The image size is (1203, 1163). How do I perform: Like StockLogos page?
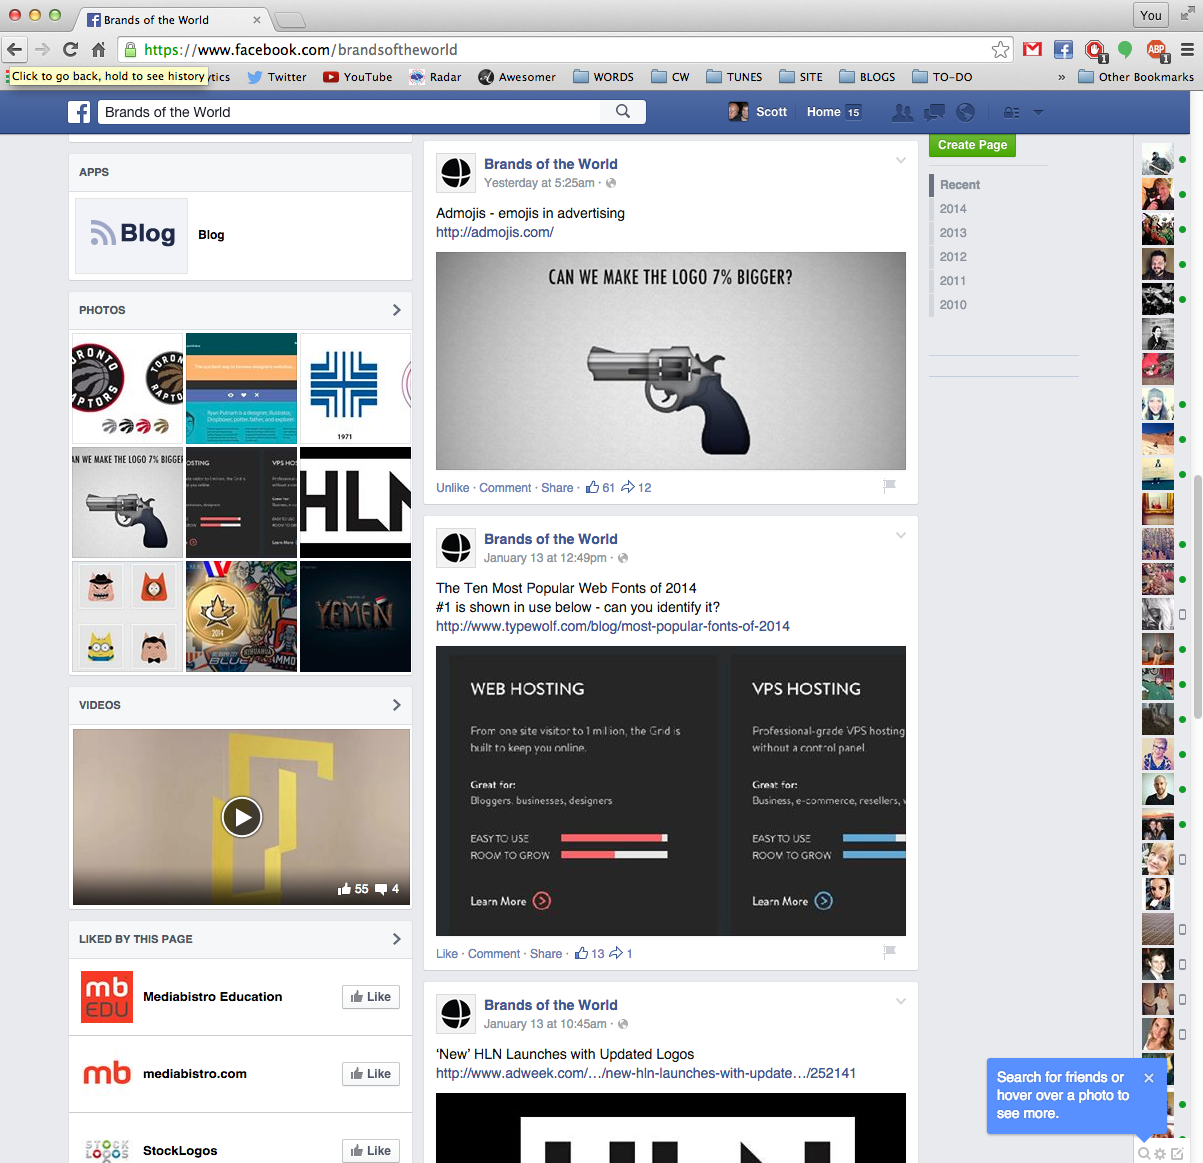(371, 1151)
